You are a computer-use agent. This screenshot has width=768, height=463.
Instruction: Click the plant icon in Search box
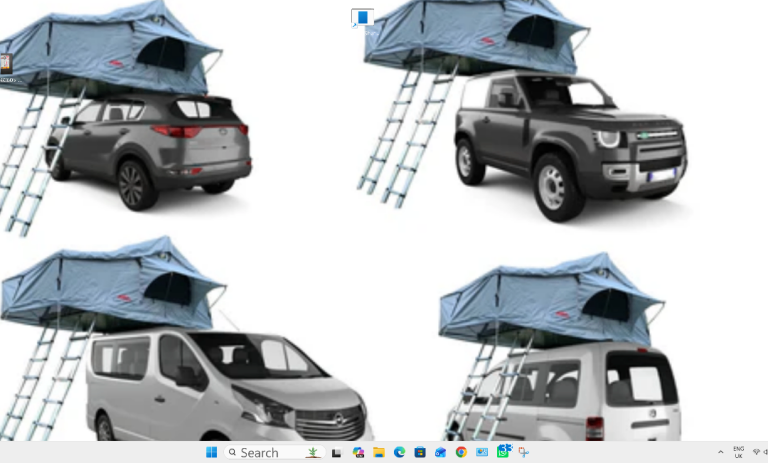(x=312, y=452)
